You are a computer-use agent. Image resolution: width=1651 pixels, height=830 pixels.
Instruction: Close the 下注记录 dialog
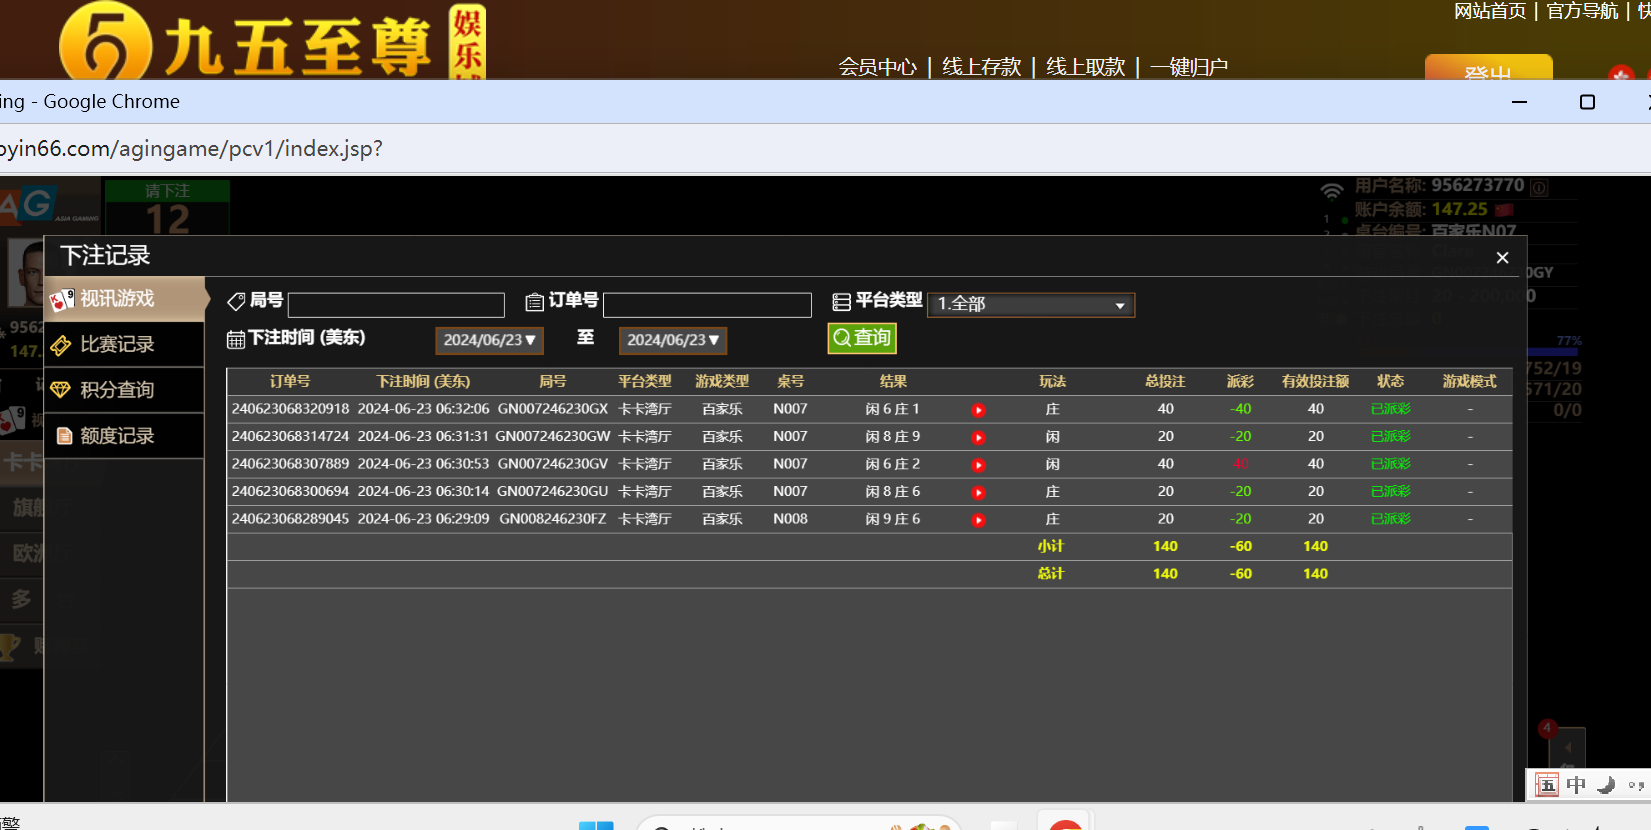tap(1502, 258)
